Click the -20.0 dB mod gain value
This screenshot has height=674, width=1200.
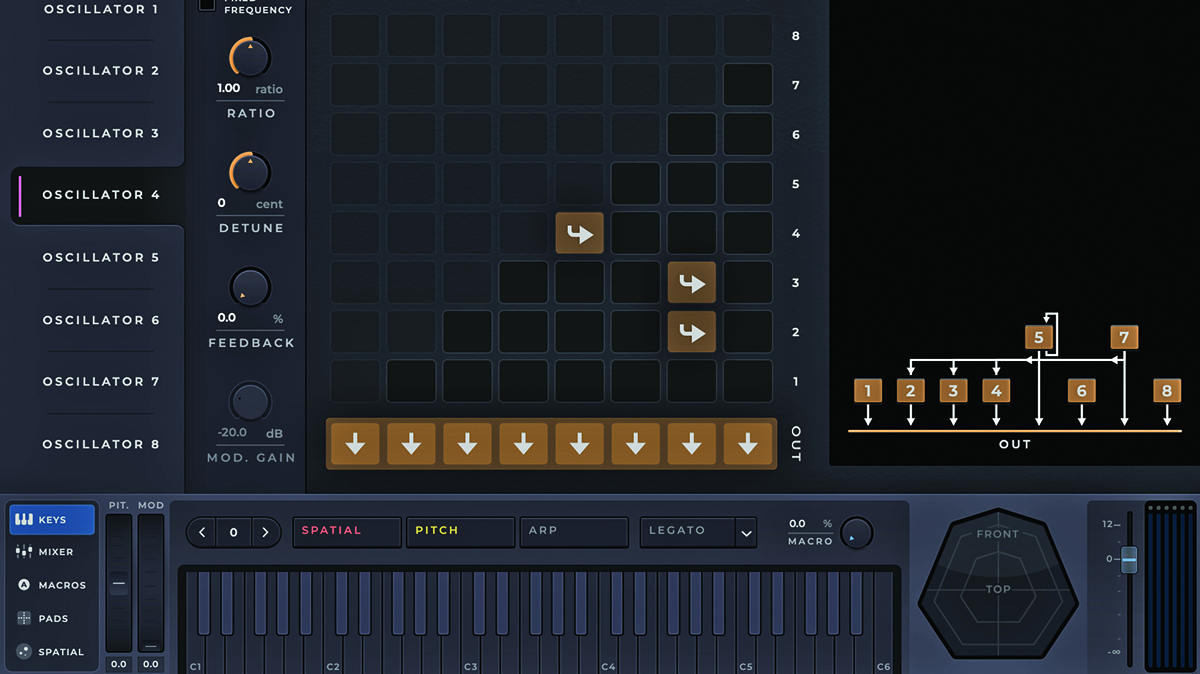coord(234,433)
